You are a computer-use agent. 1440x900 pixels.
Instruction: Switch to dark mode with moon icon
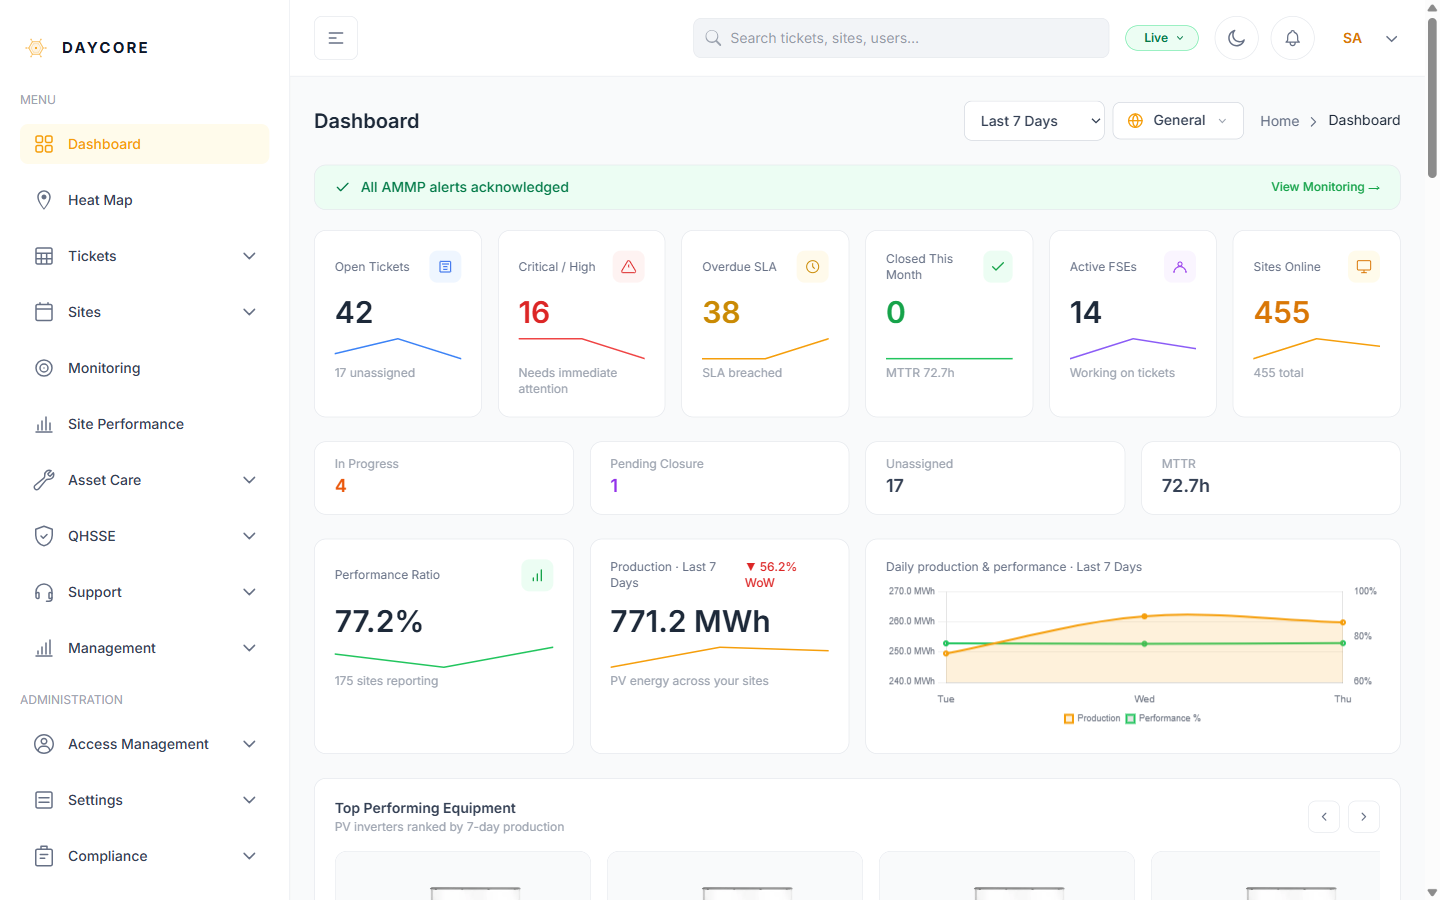1236,38
